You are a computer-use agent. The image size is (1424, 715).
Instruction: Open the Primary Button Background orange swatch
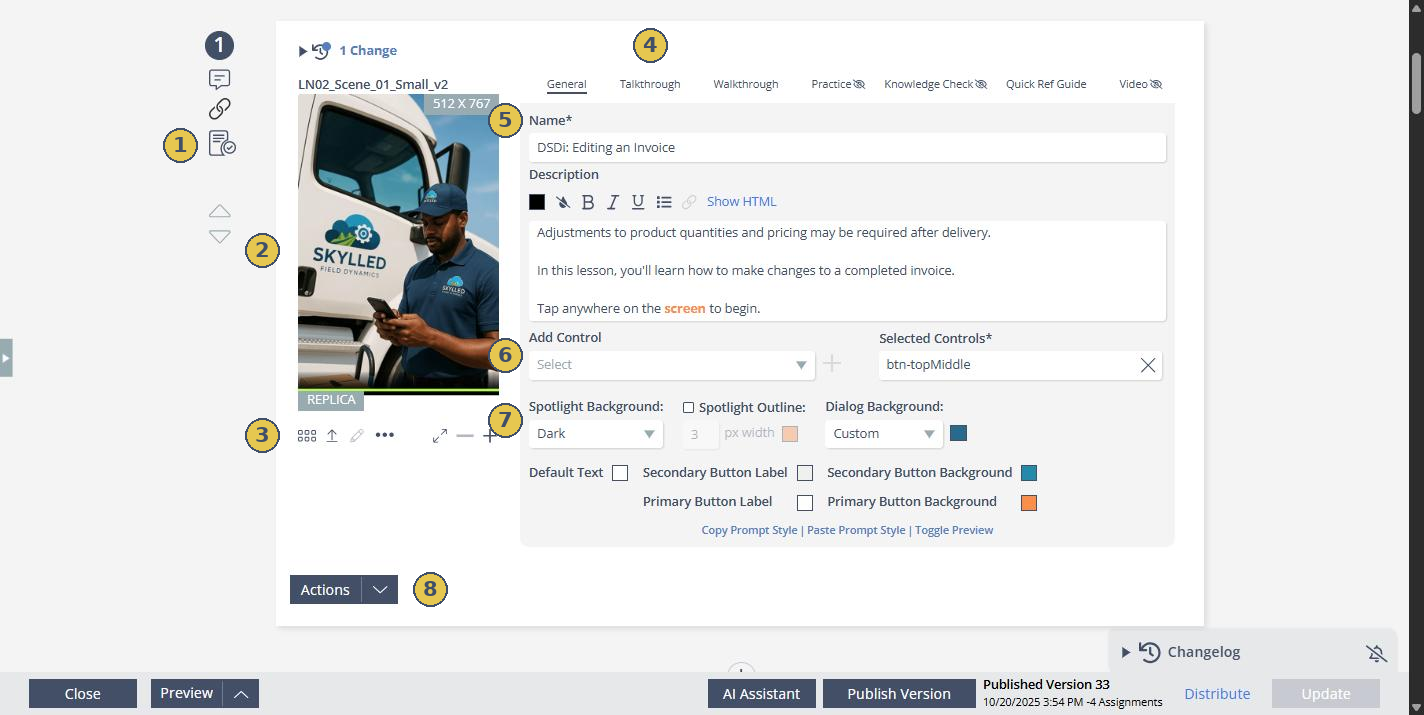[1029, 502]
